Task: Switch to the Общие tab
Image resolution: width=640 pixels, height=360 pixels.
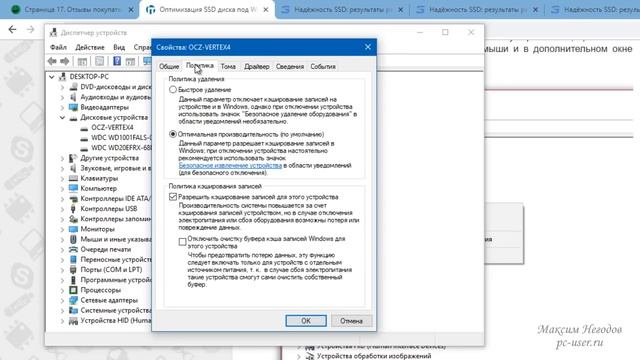Action: pyautogui.click(x=169, y=66)
